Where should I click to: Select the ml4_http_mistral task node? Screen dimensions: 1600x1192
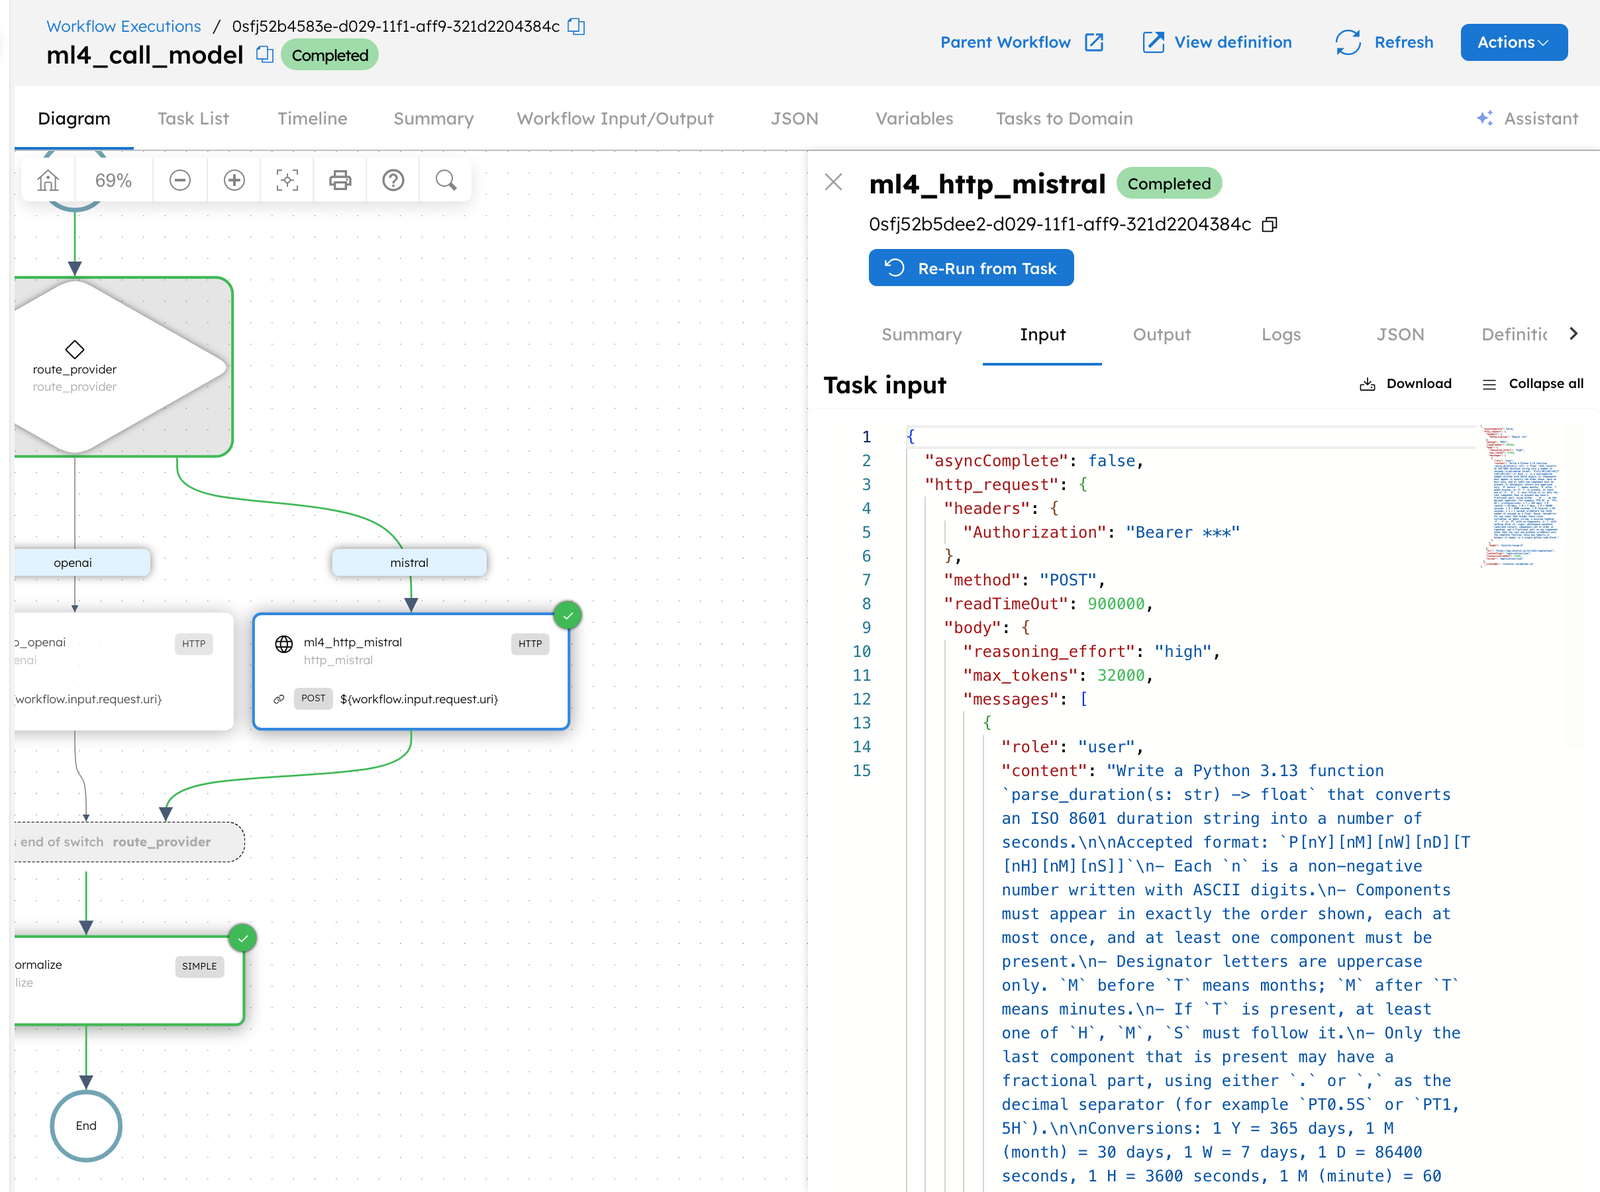tap(411, 671)
